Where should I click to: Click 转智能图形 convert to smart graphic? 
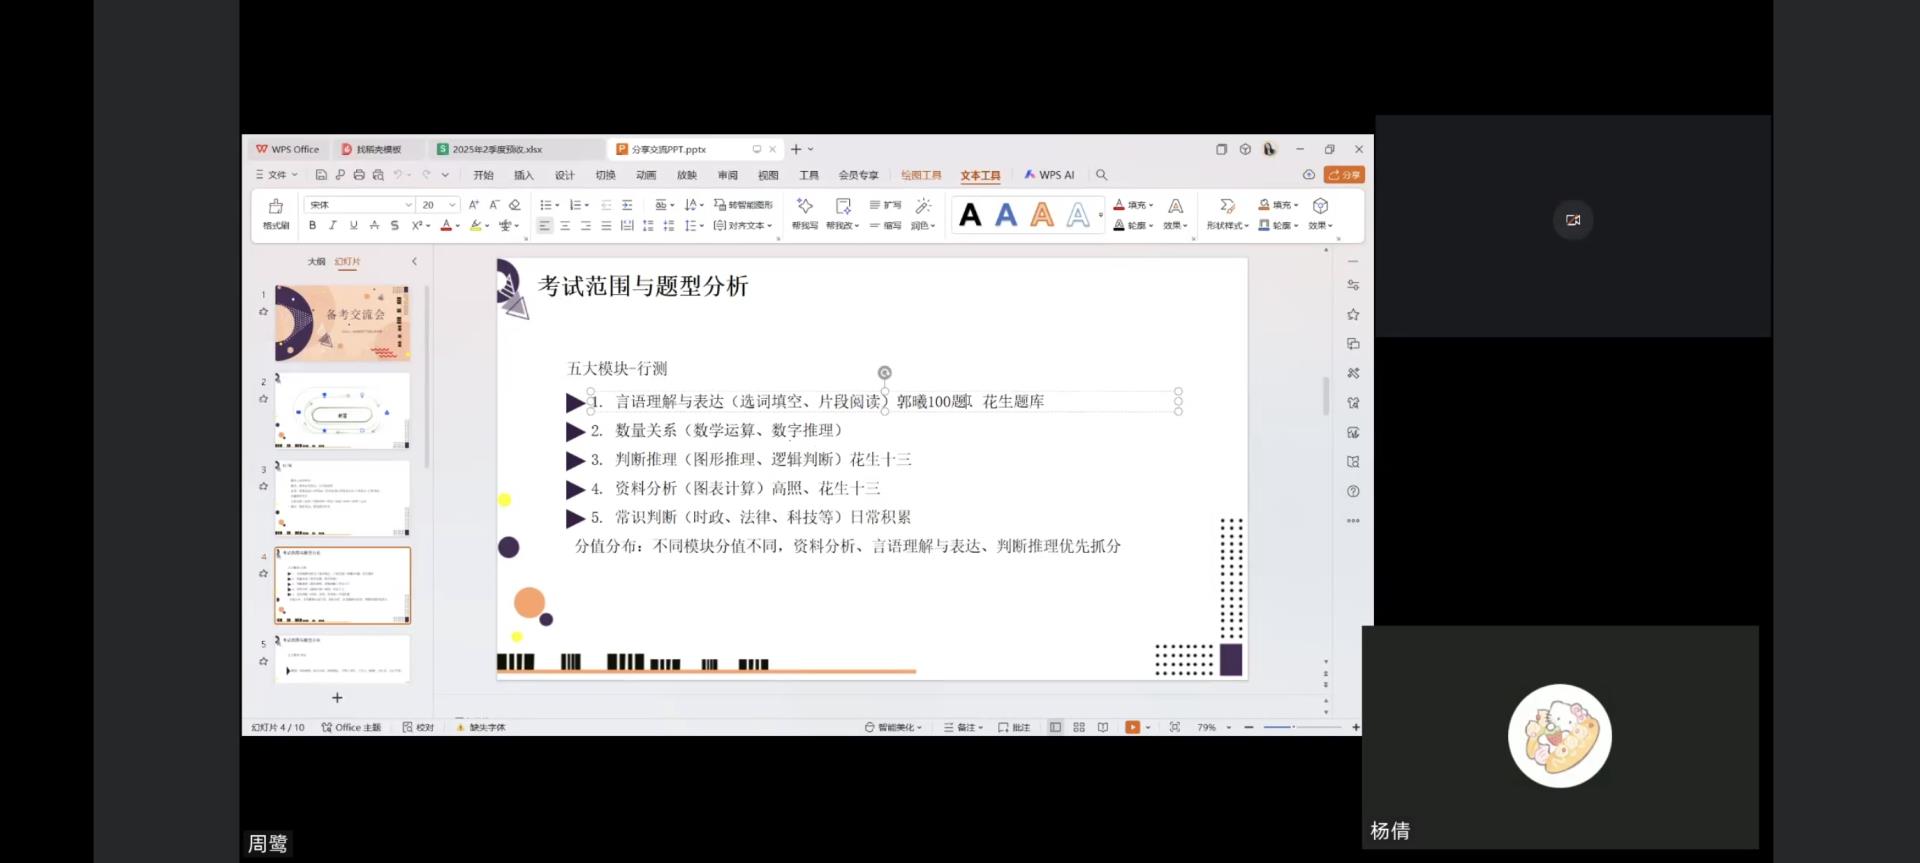pyautogui.click(x=743, y=204)
